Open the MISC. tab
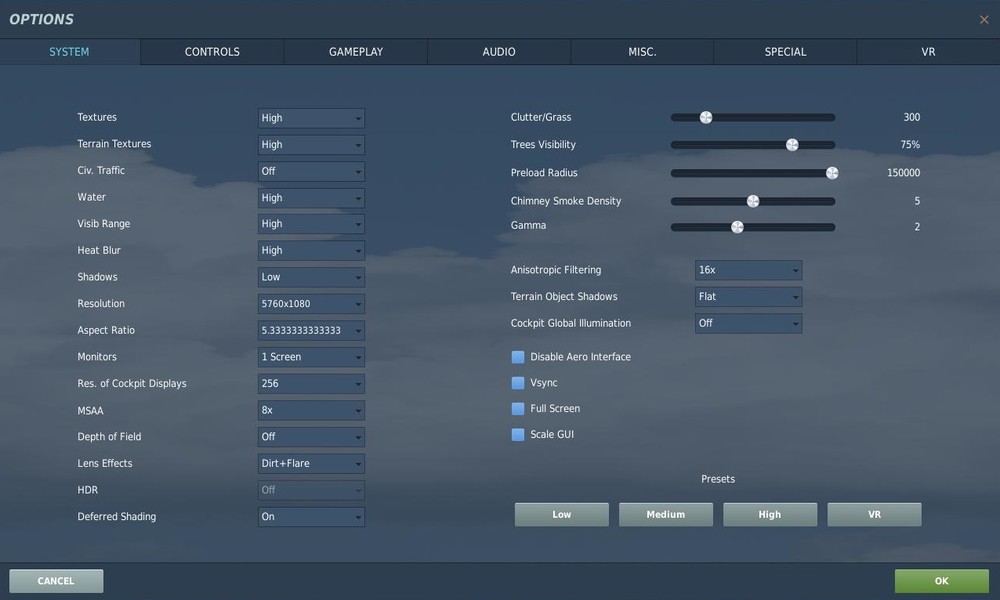Viewport: 1000px width, 600px height. [642, 52]
